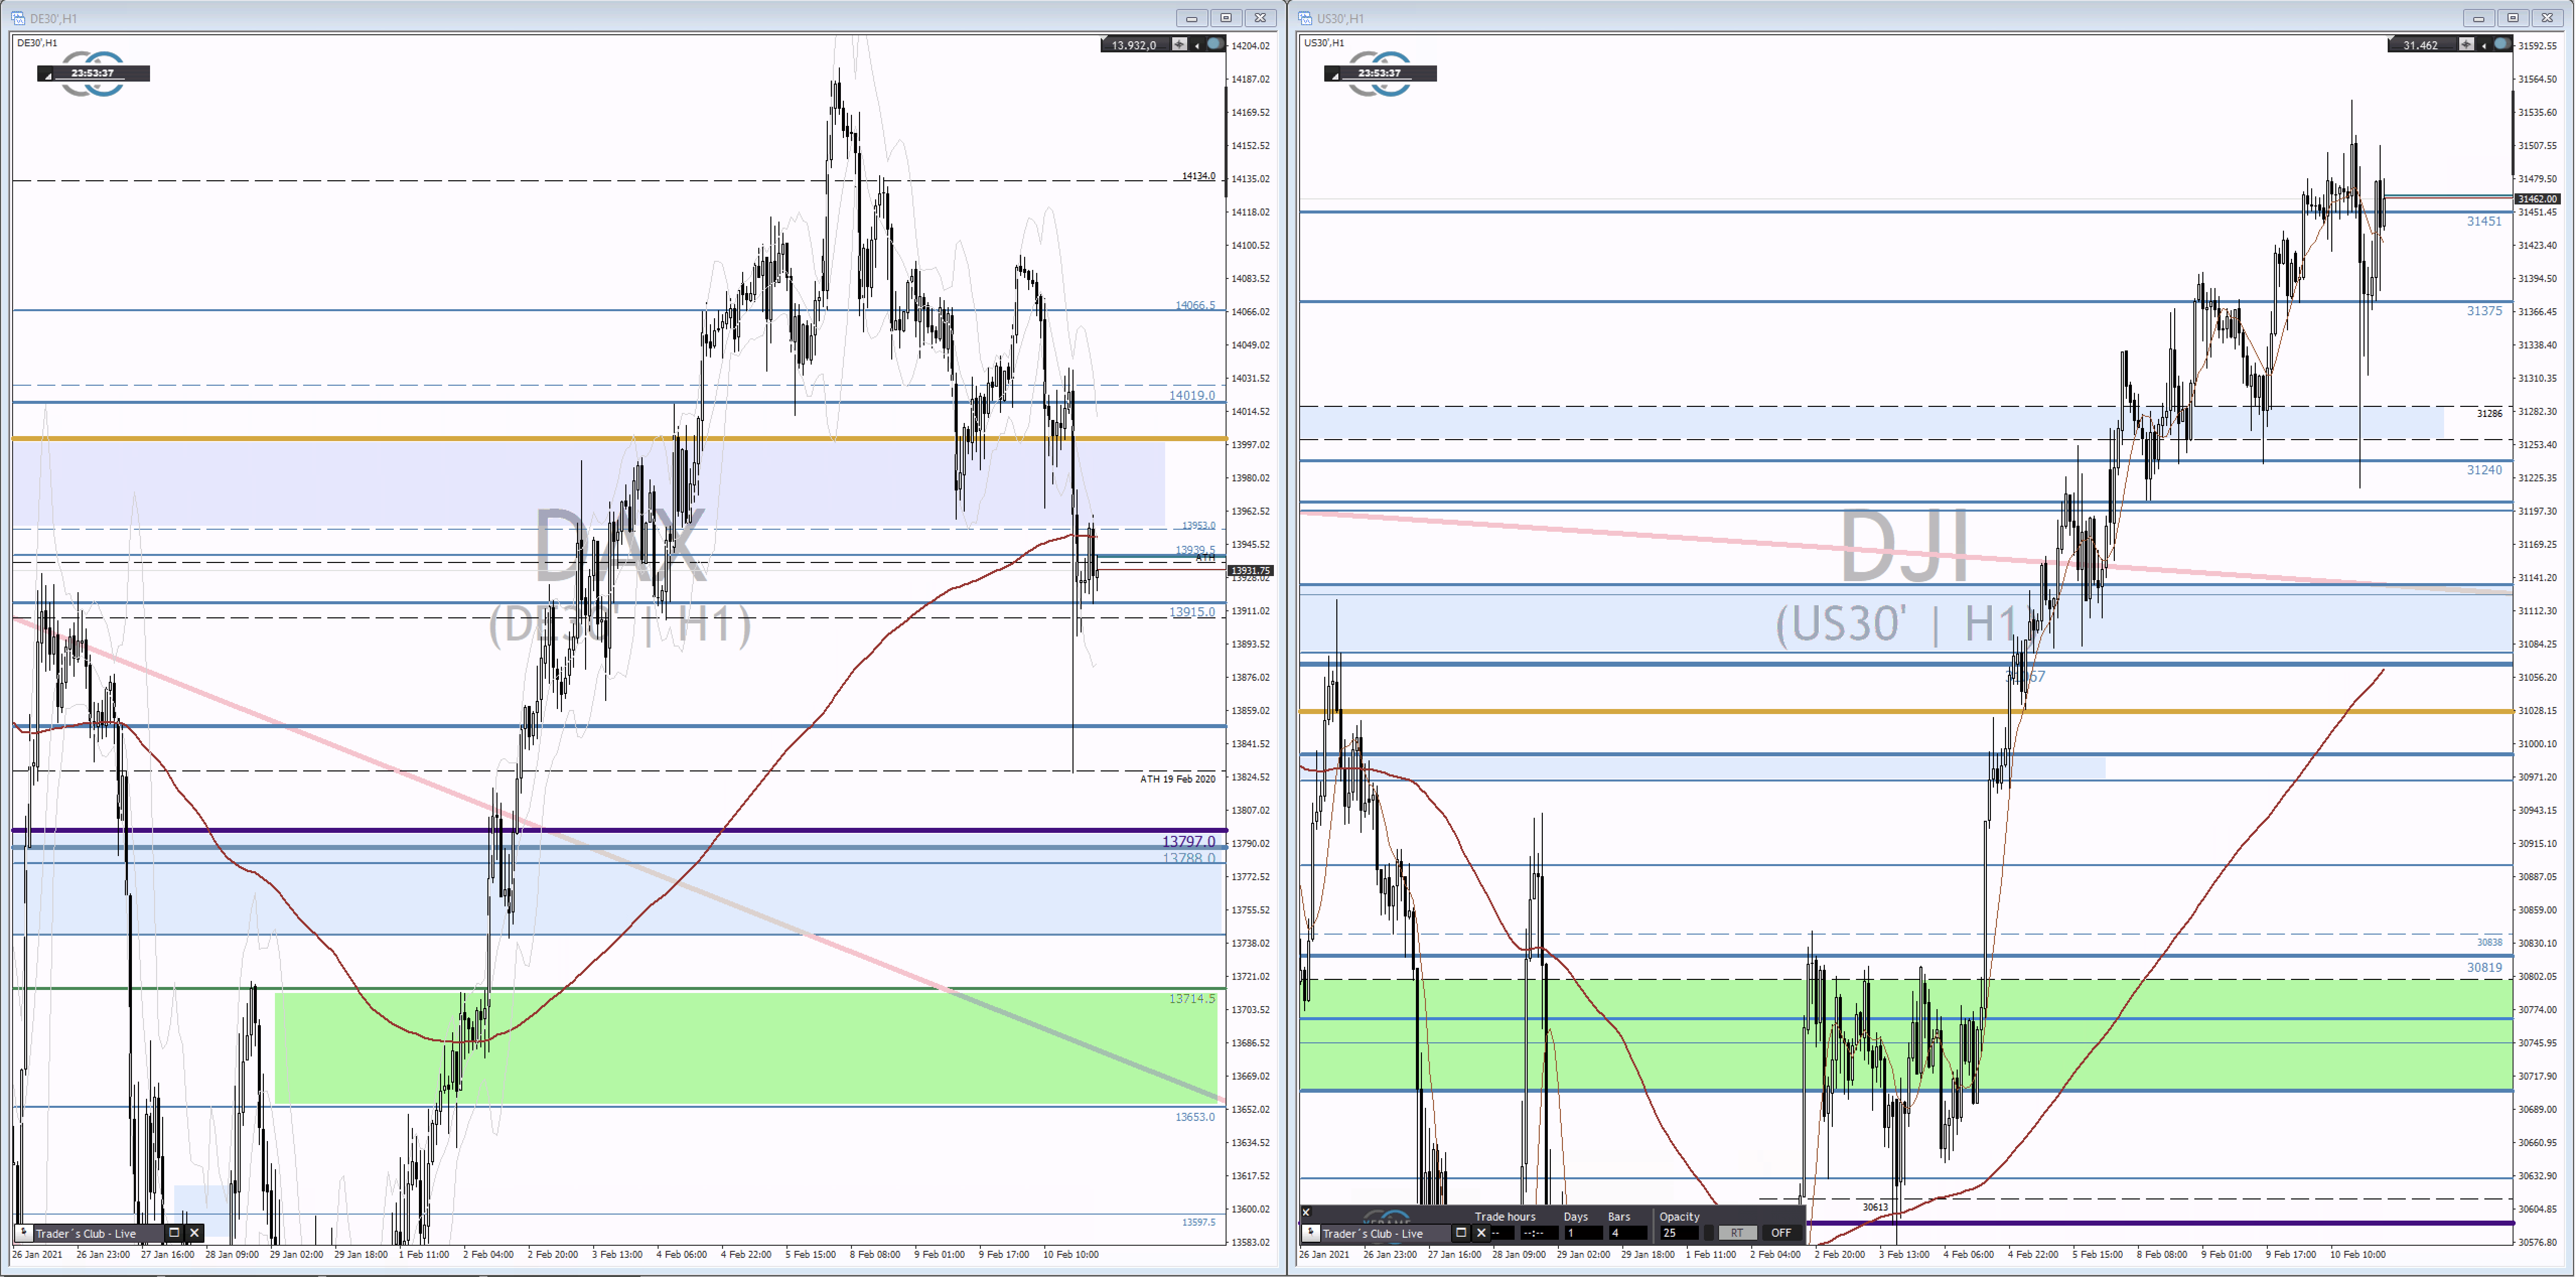This screenshot has width=2576, height=1277.
Task: Click crosshair icon in DE30 price widget
Action: coord(1179,44)
